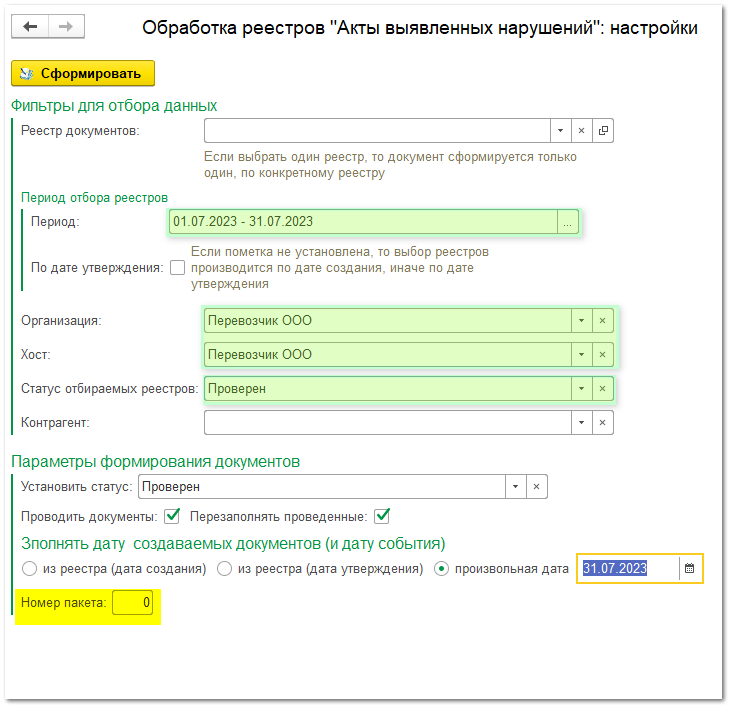Expand Статус отбираемых реестров dropdown
Image resolution: width=731 pixels, height=708 pixels.
coord(580,389)
